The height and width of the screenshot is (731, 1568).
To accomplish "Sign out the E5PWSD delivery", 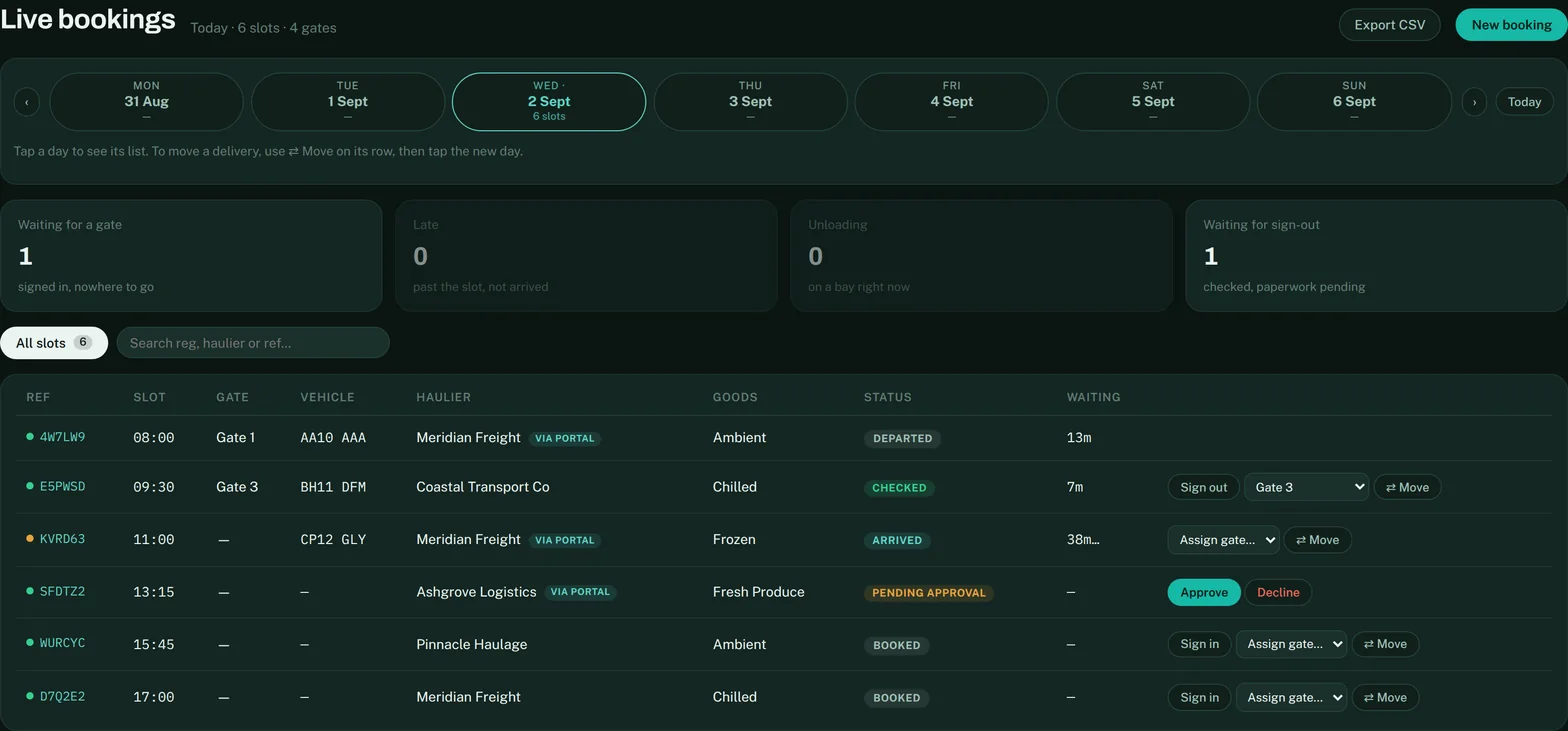I will click(x=1203, y=487).
